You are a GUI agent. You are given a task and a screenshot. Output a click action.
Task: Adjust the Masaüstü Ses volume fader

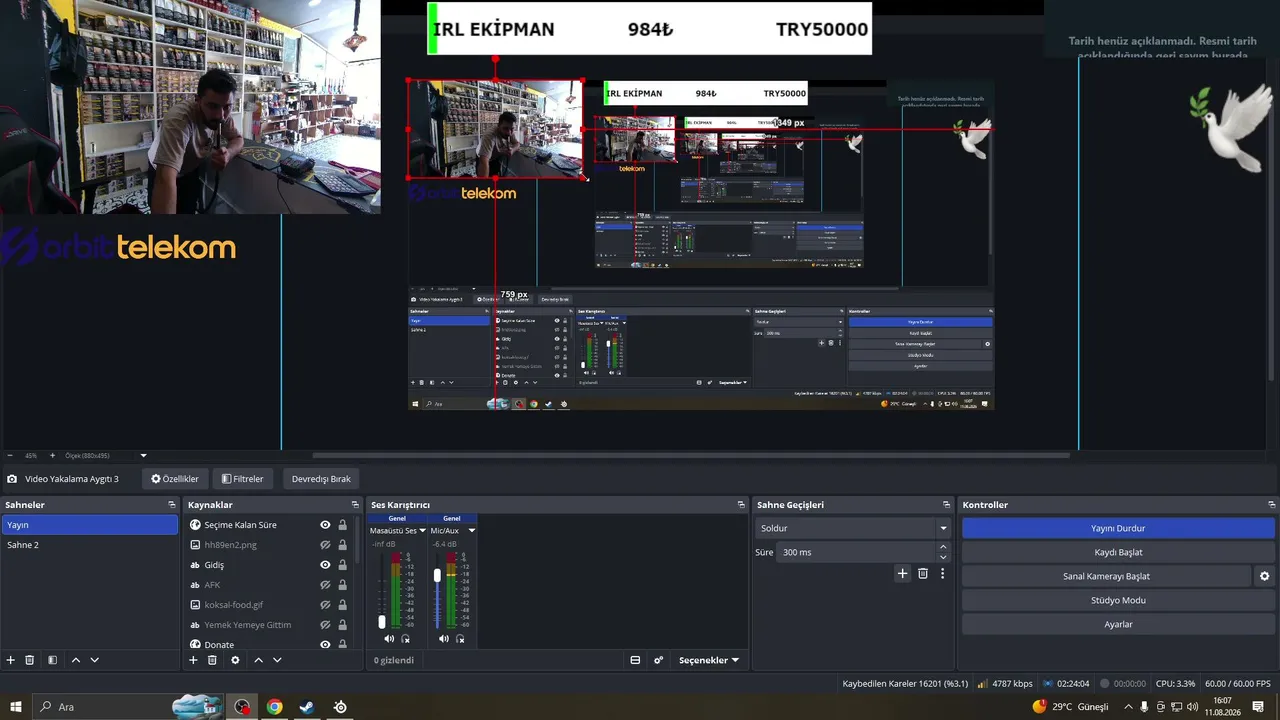[x=382, y=621]
